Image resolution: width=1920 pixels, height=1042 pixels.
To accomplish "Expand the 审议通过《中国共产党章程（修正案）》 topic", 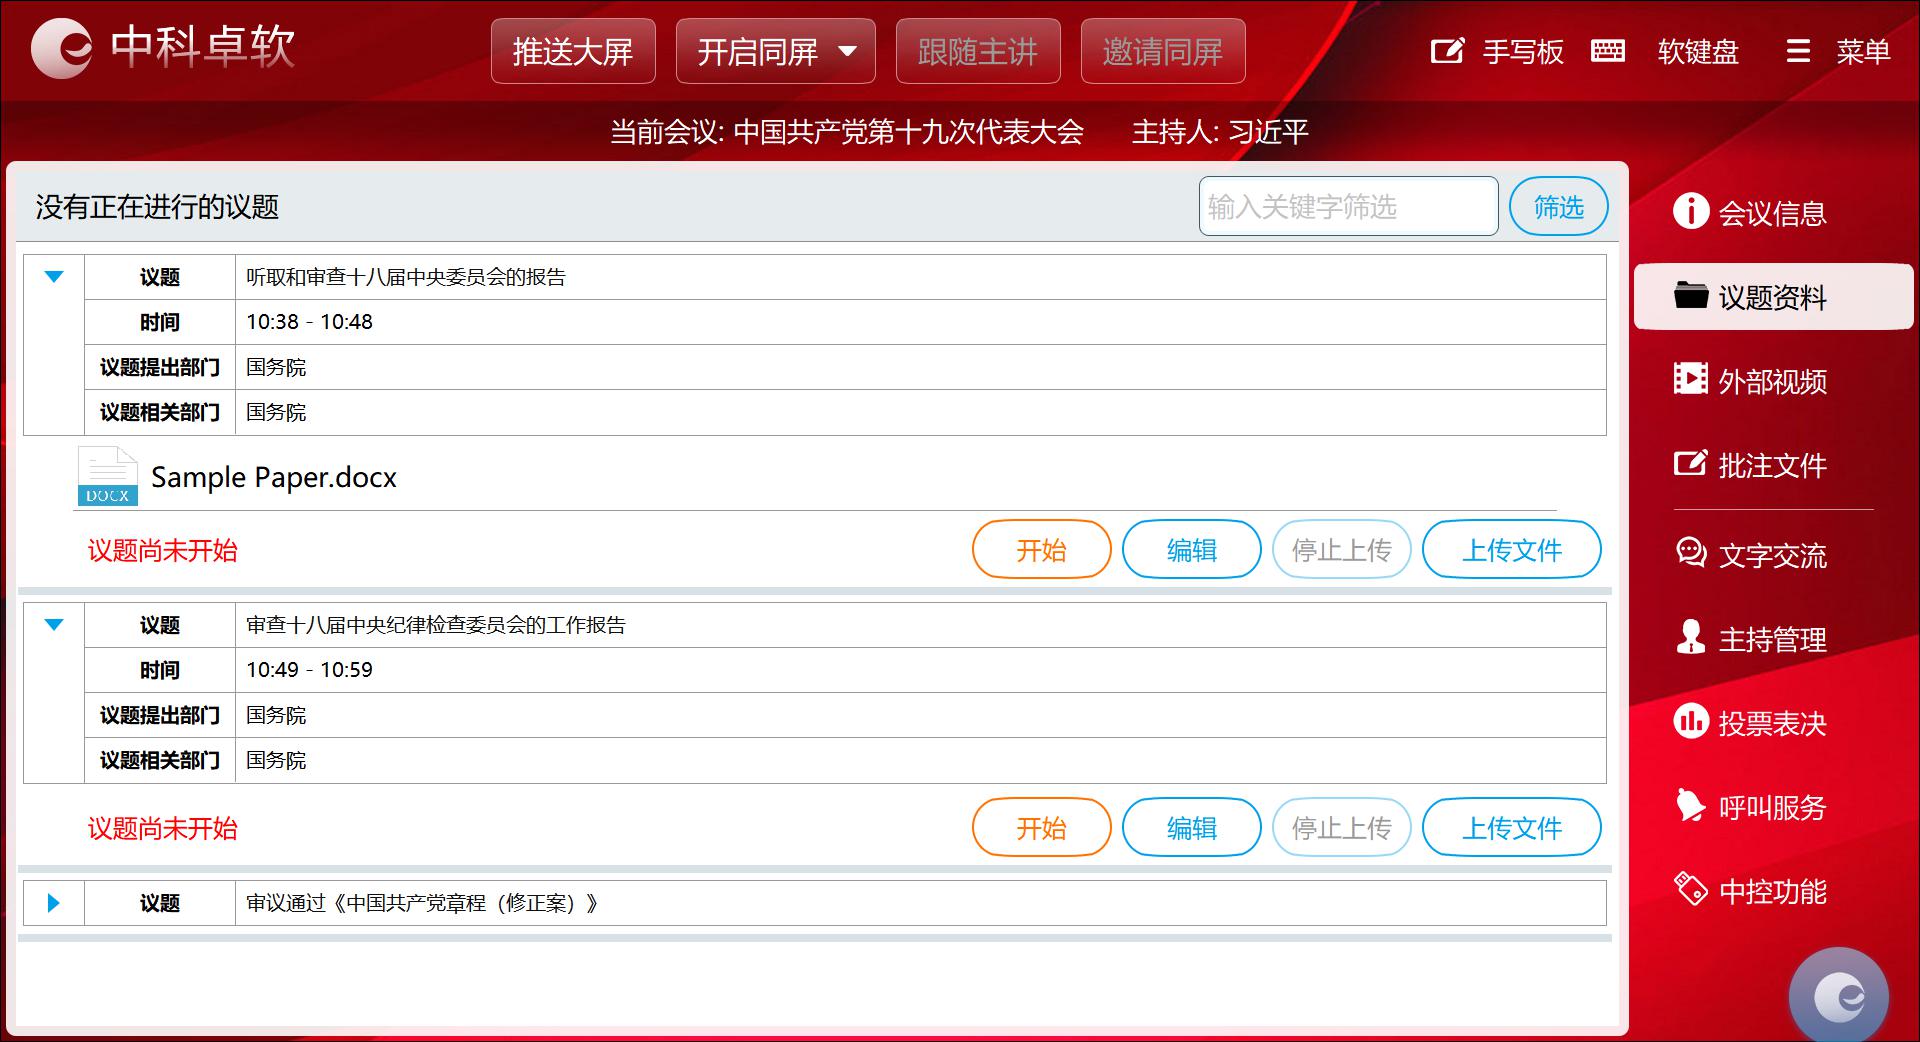I will (x=54, y=903).
